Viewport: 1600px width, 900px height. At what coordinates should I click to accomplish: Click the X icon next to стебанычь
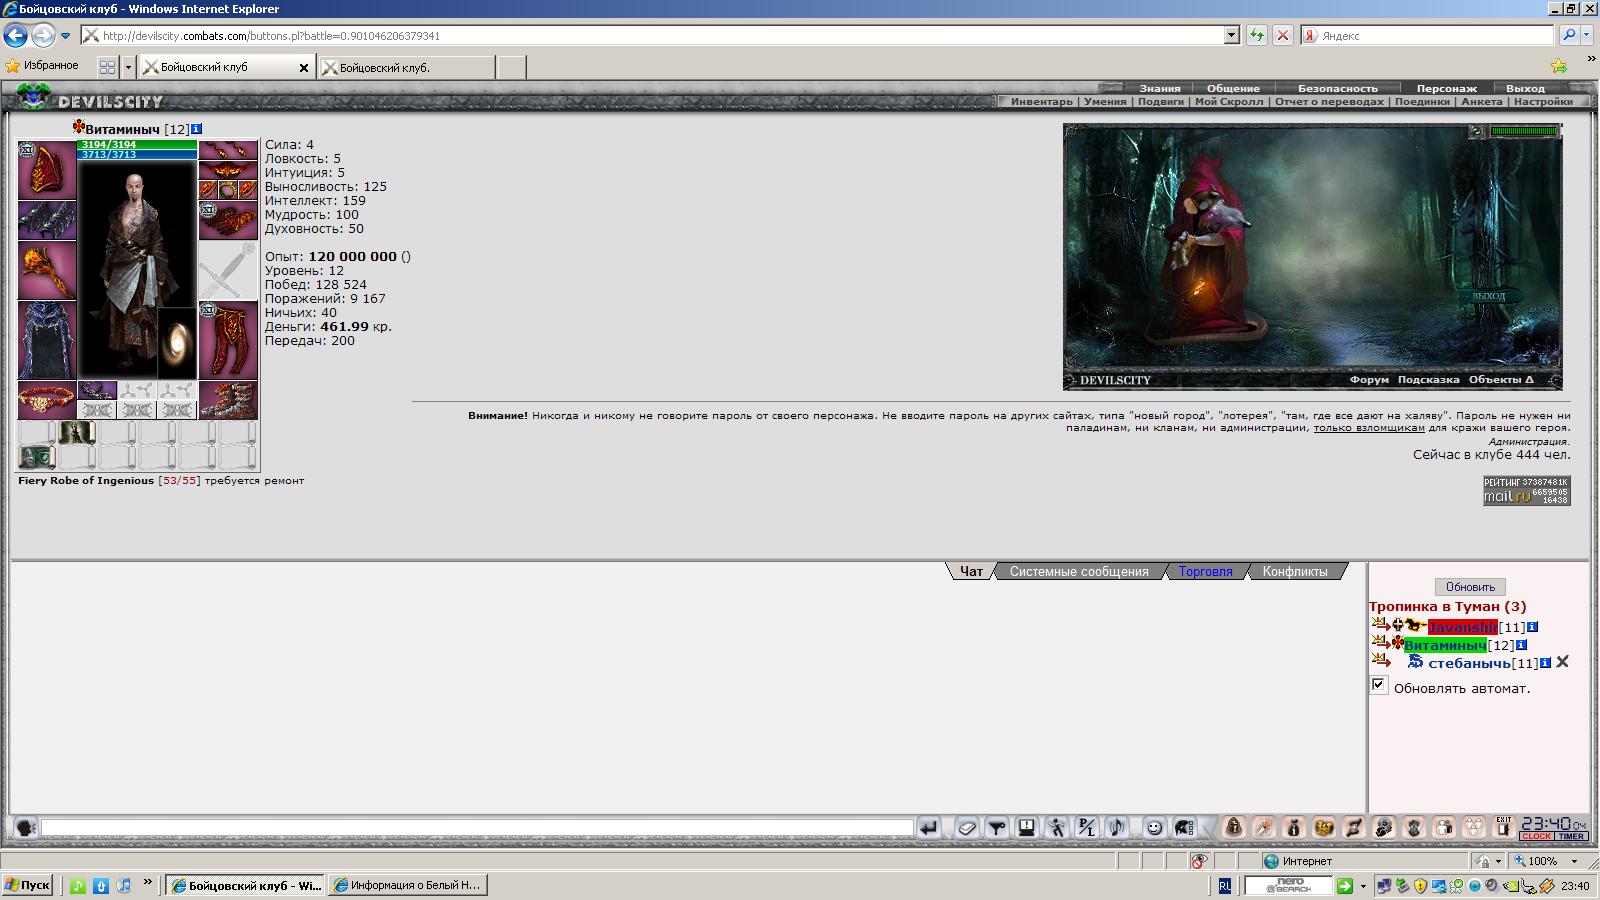pyautogui.click(x=1563, y=662)
